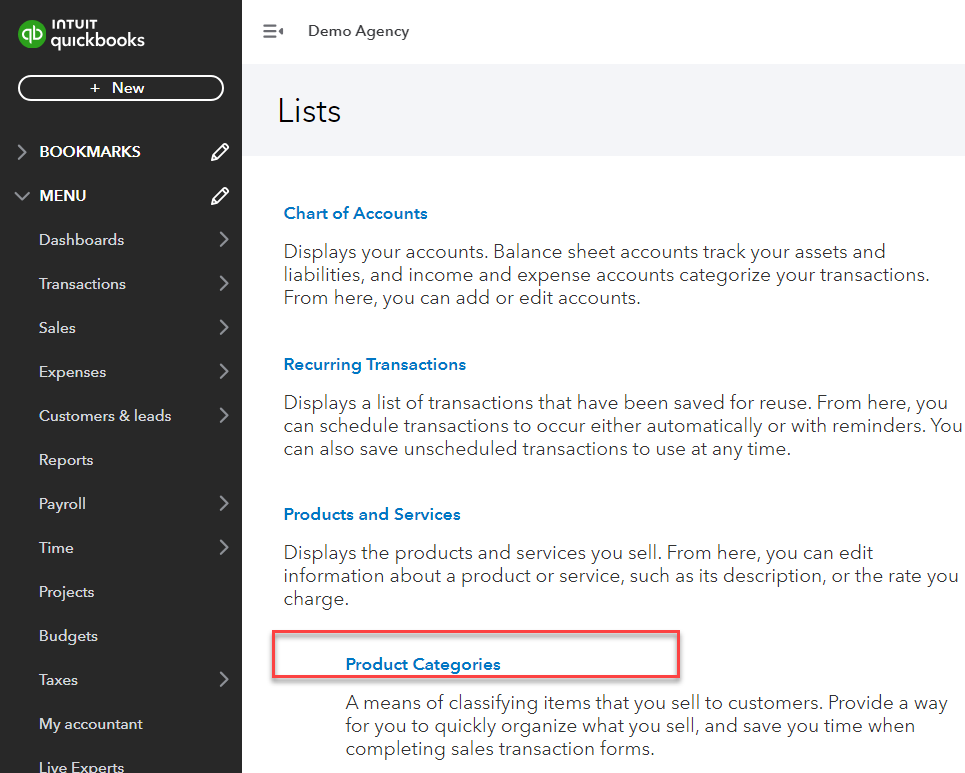The width and height of the screenshot is (965, 773).
Task: Open Chart of Accounts
Action: pos(355,213)
